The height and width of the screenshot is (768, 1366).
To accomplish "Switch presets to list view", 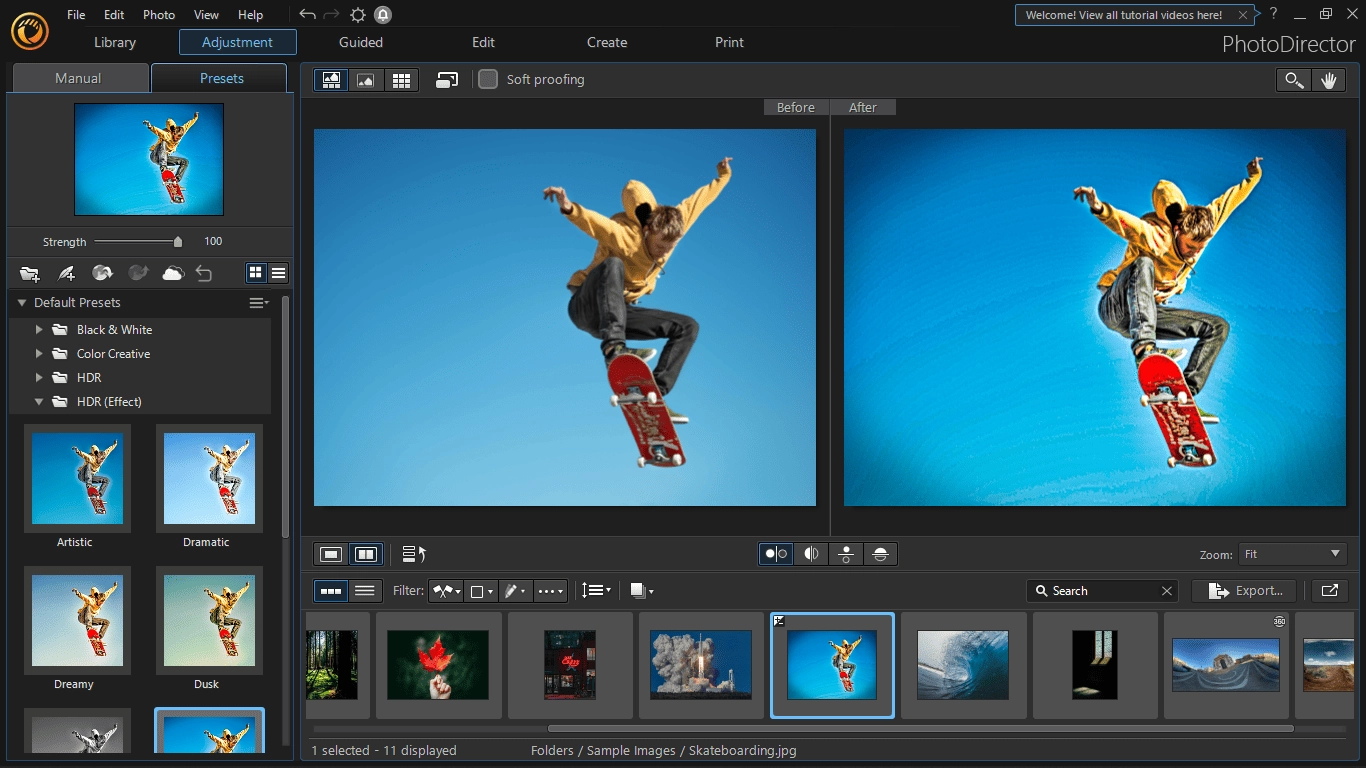I will (x=279, y=273).
